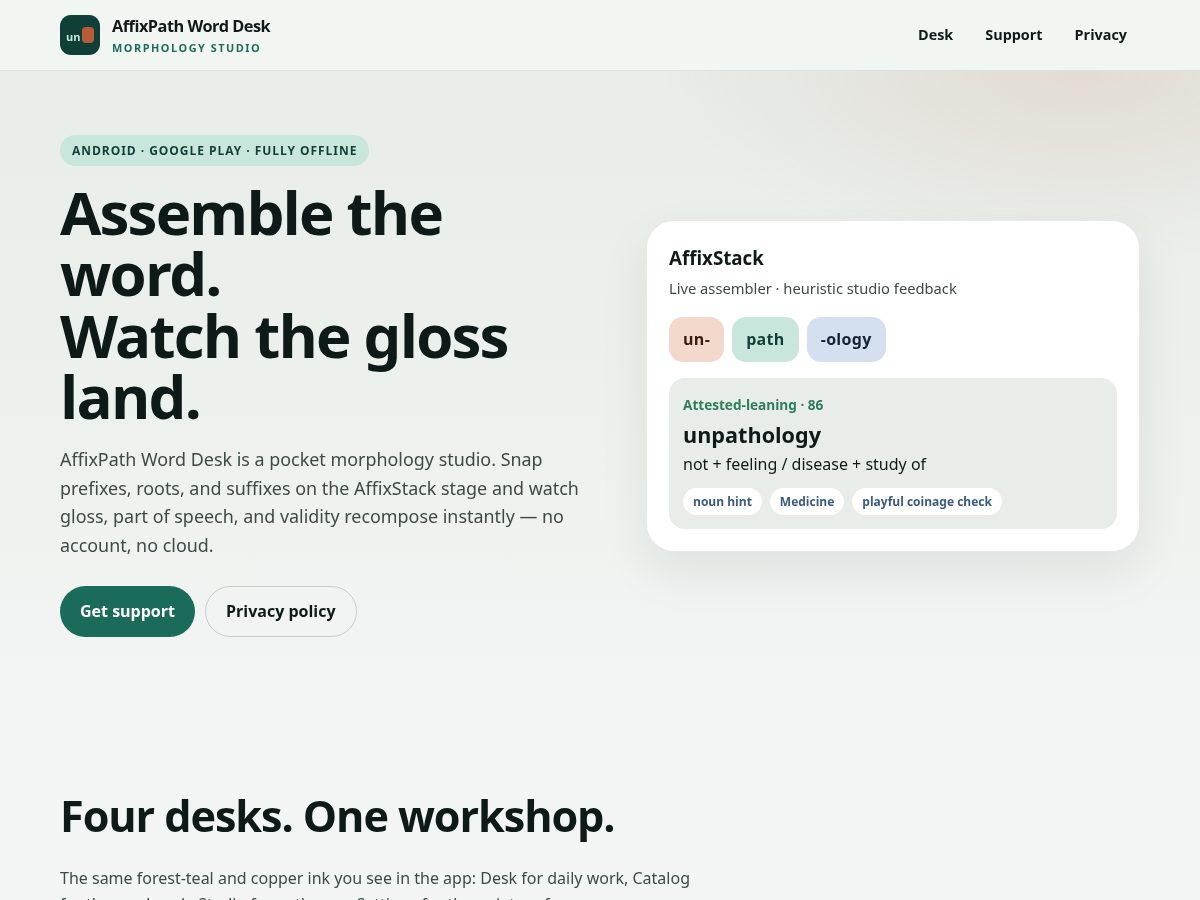Open the AffixPath Word Desk home link
The width and height of the screenshot is (1200, 900).
point(165,35)
